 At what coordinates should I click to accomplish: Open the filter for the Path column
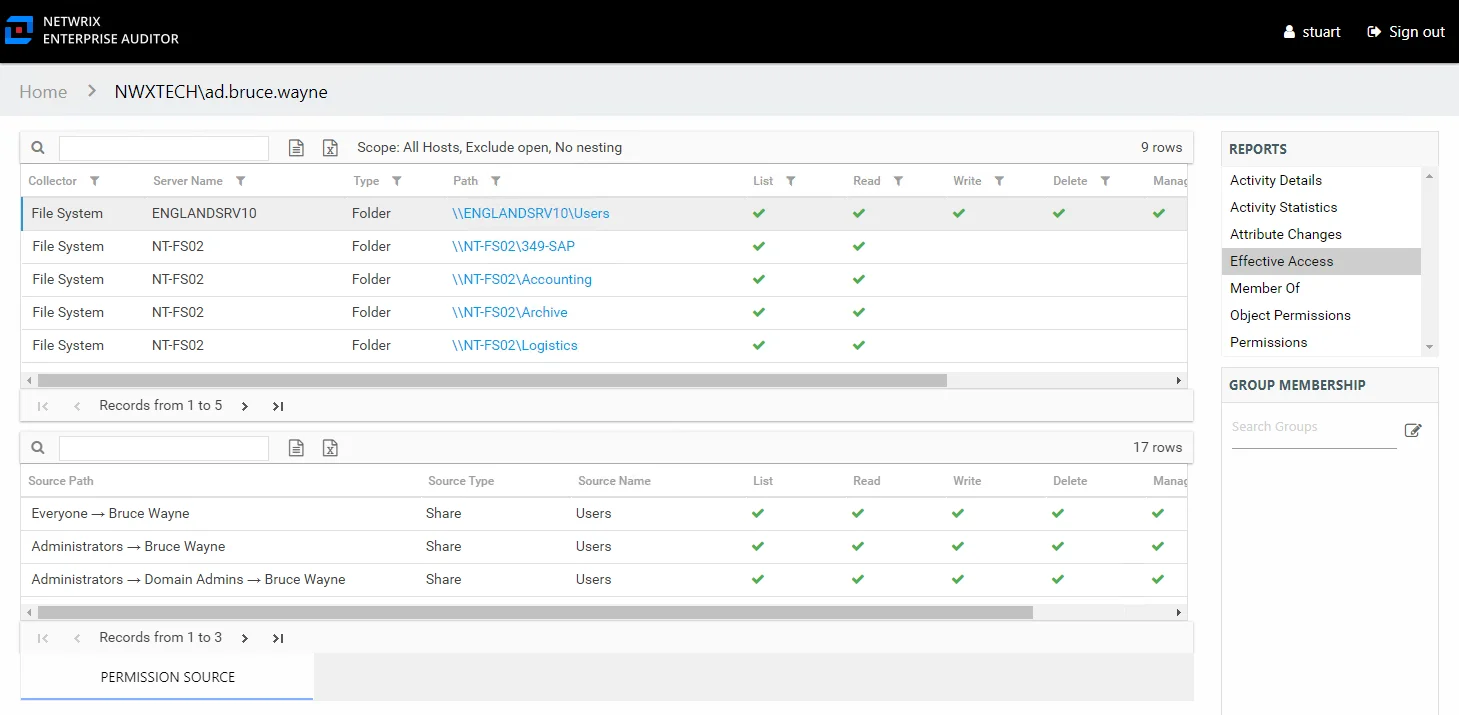(x=496, y=181)
